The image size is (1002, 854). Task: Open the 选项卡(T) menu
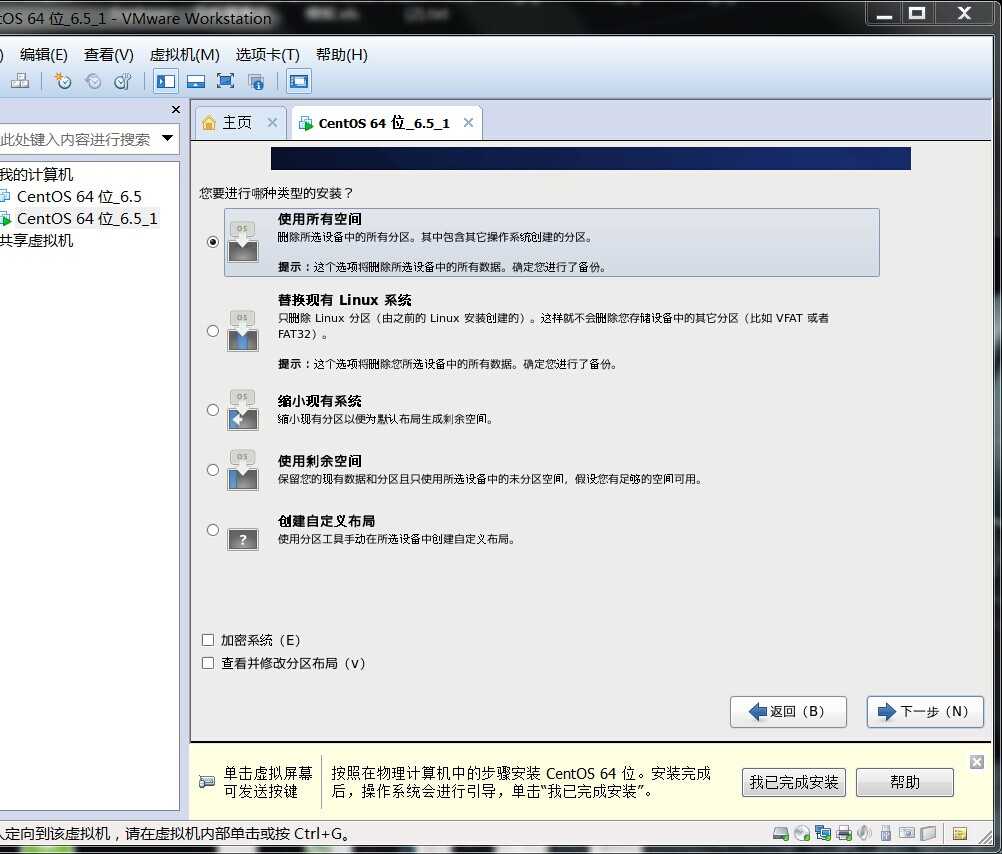(x=267, y=55)
